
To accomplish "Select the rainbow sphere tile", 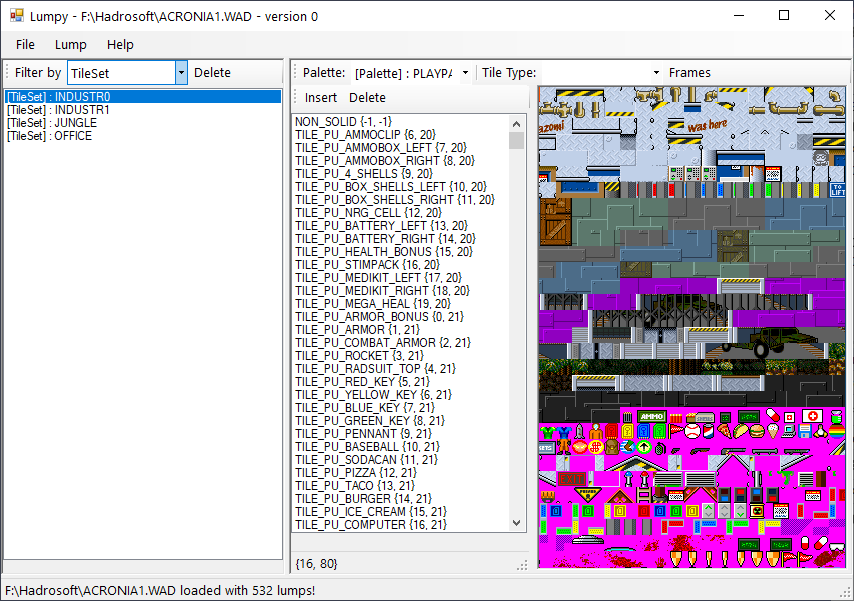I will click(837, 431).
